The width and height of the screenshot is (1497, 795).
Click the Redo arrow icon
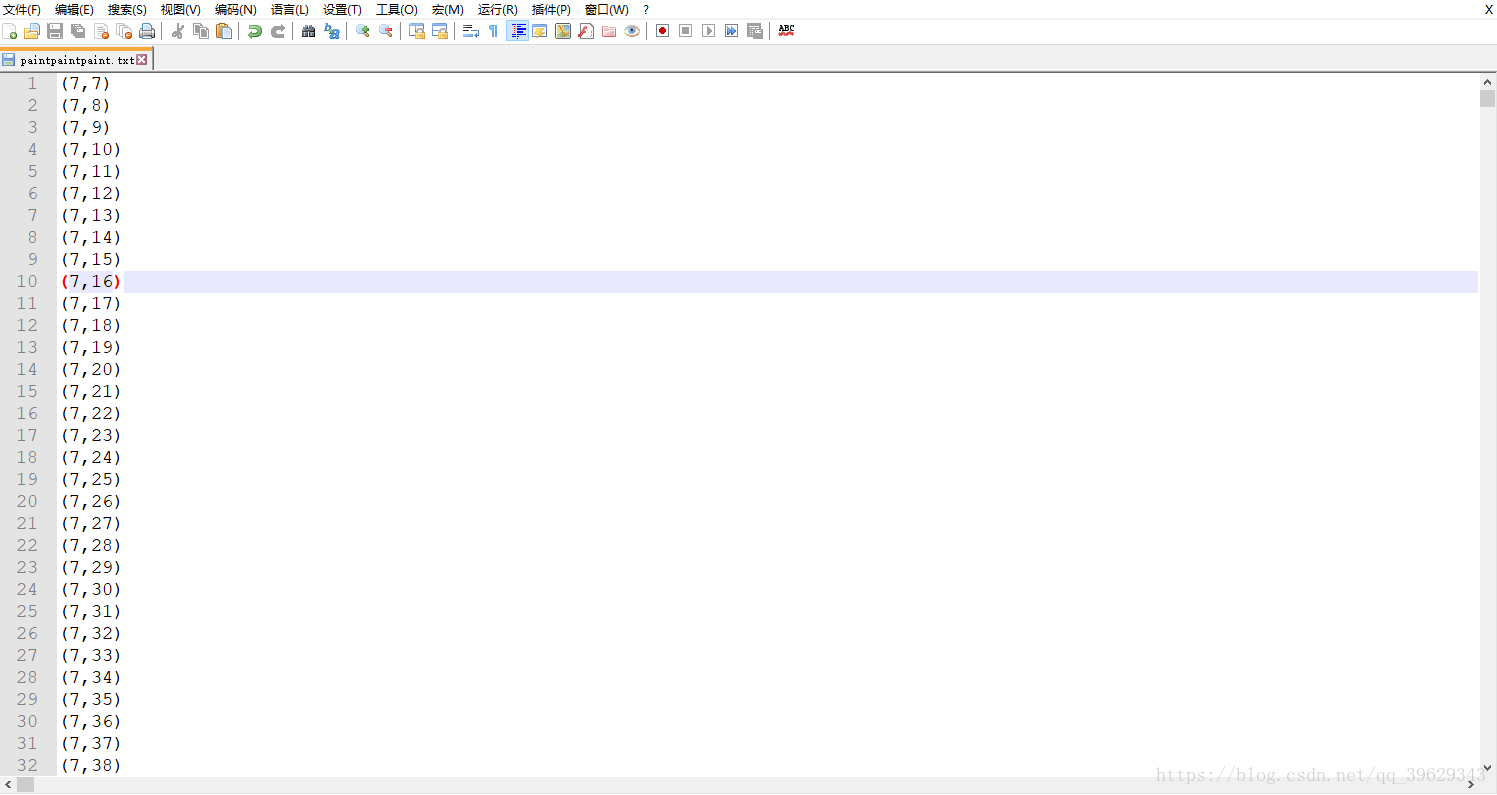(278, 31)
